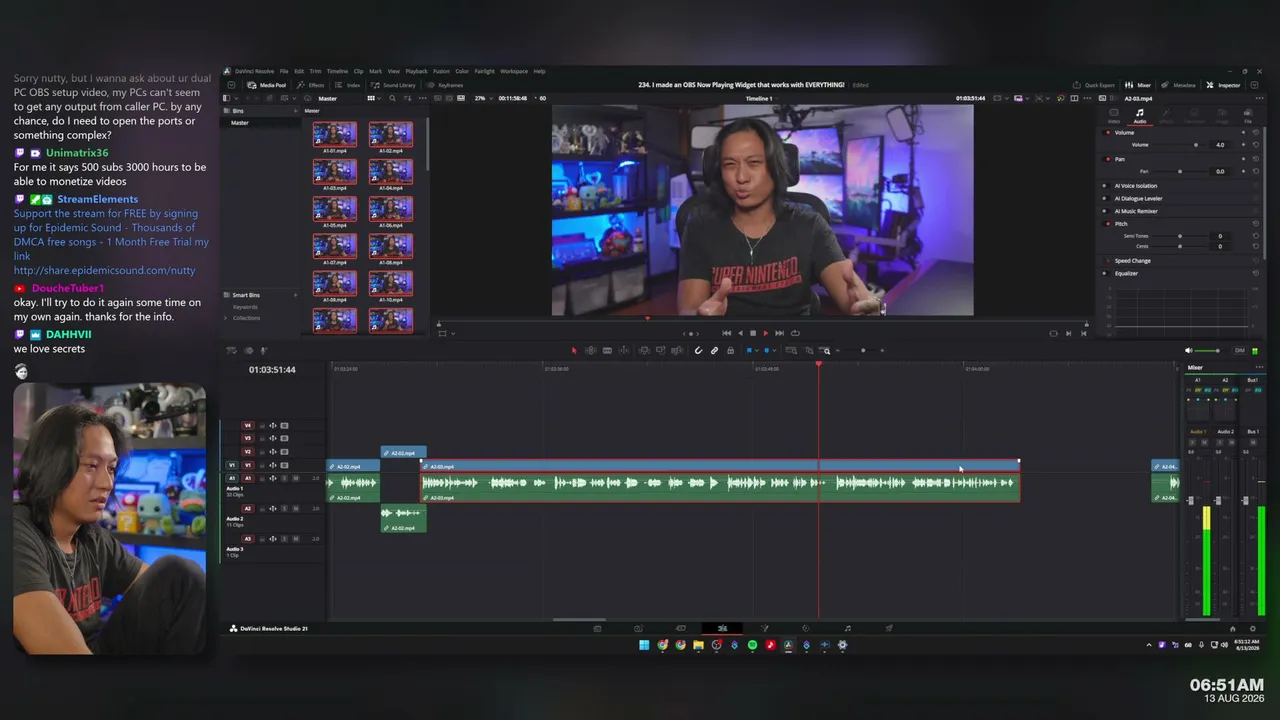This screenshot has height=720, width=1280.
Task: Reset the Volume parameter
Action: pos(1256,145)
